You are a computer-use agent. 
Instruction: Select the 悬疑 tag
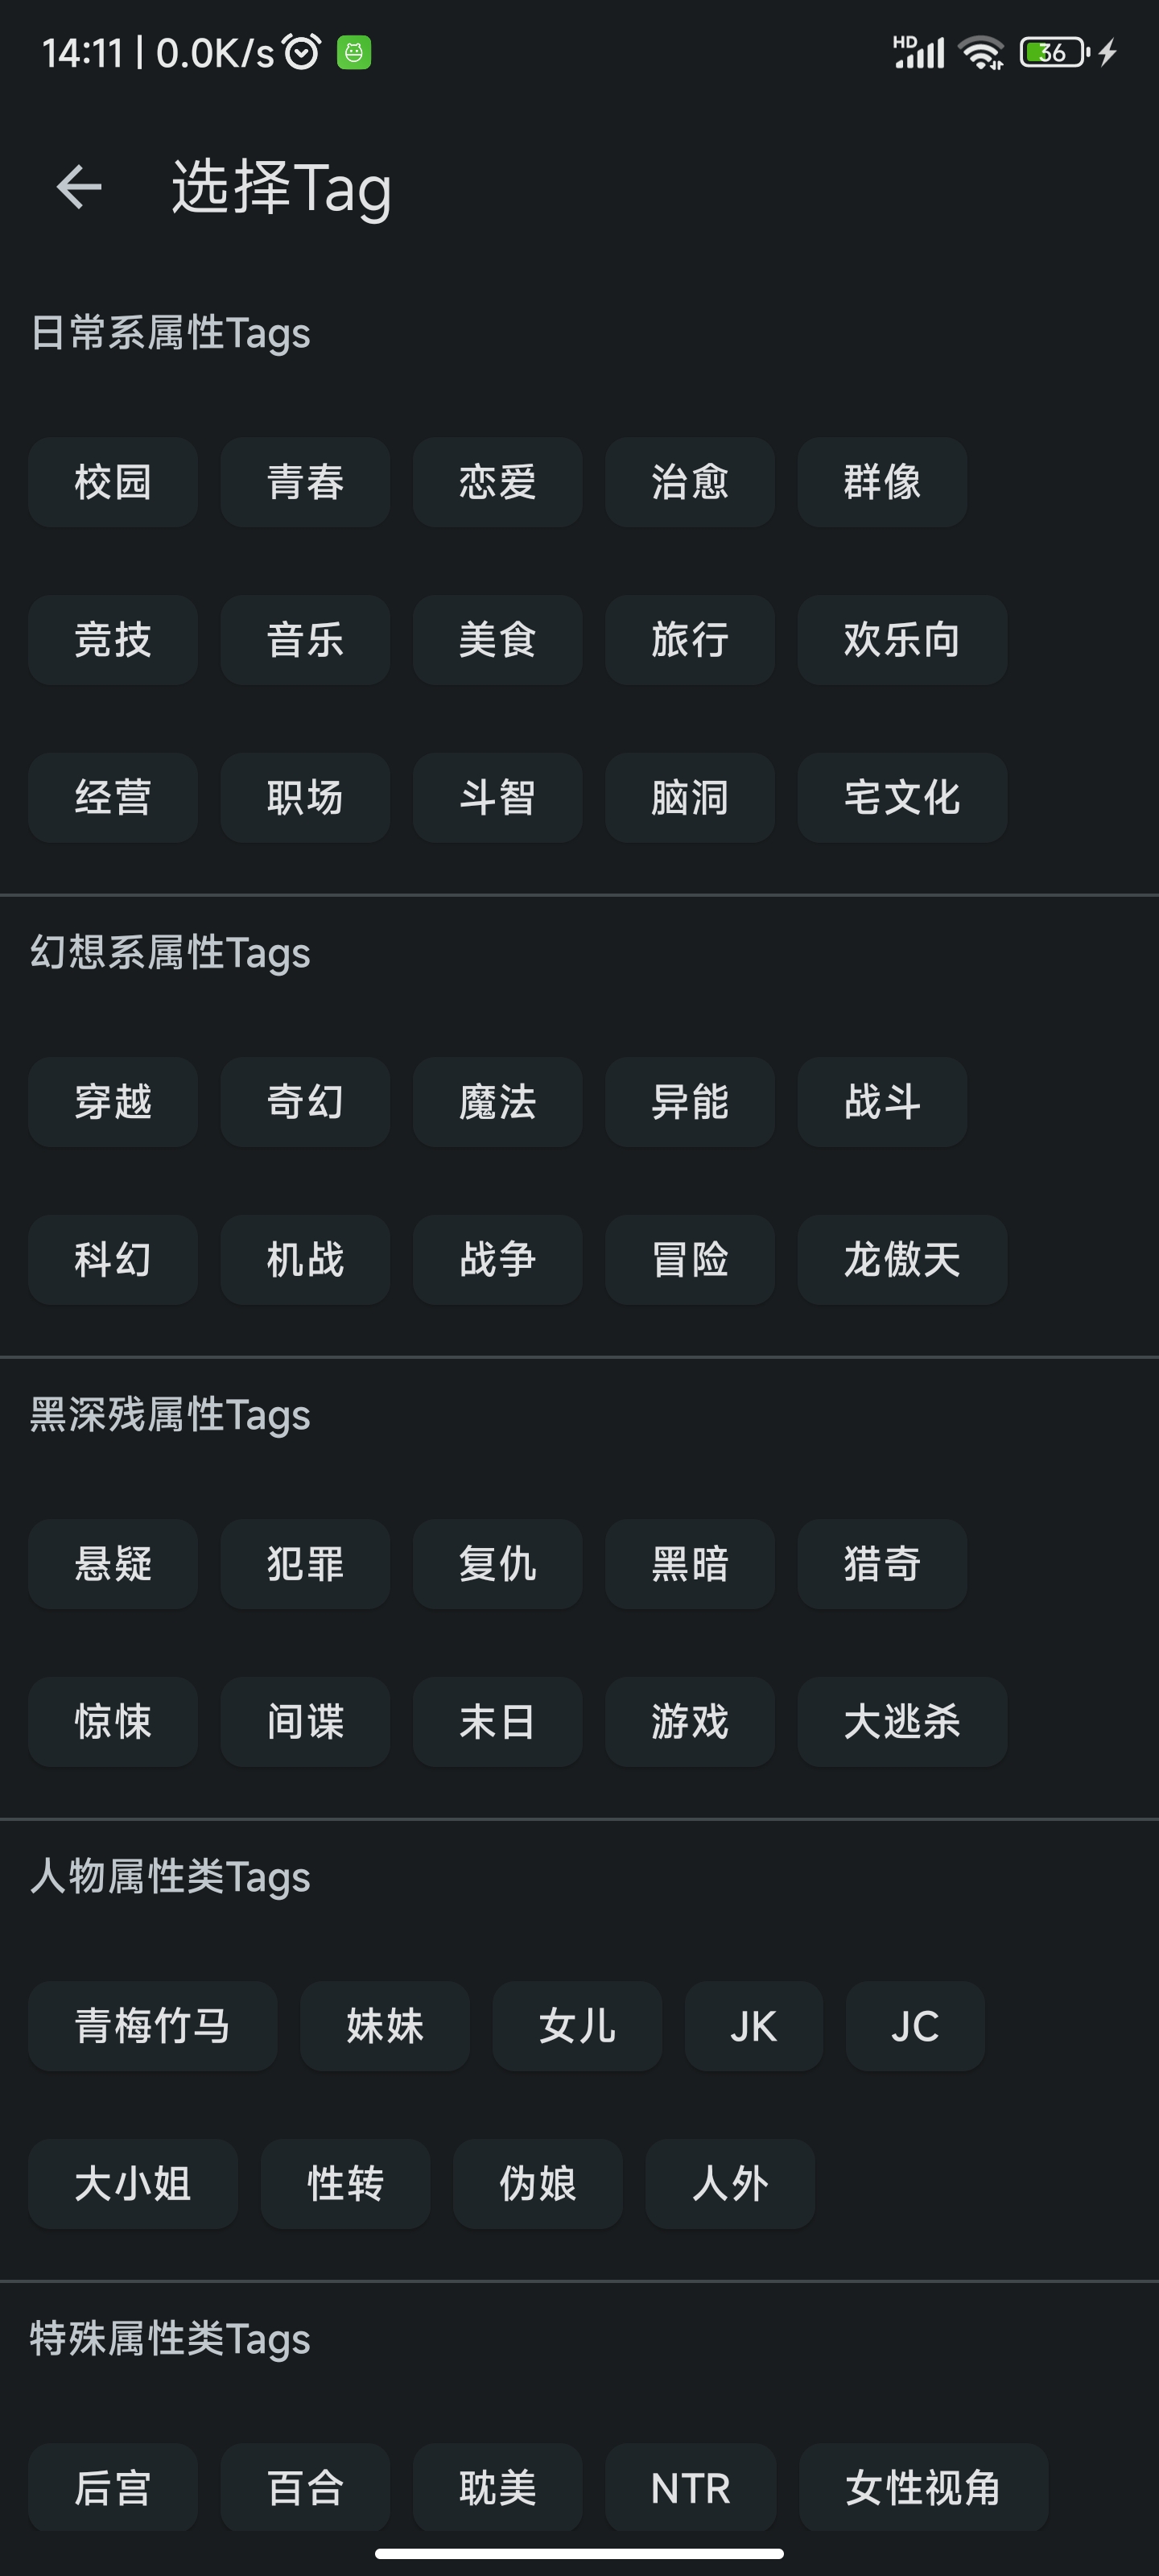(x=113, y=1564)
